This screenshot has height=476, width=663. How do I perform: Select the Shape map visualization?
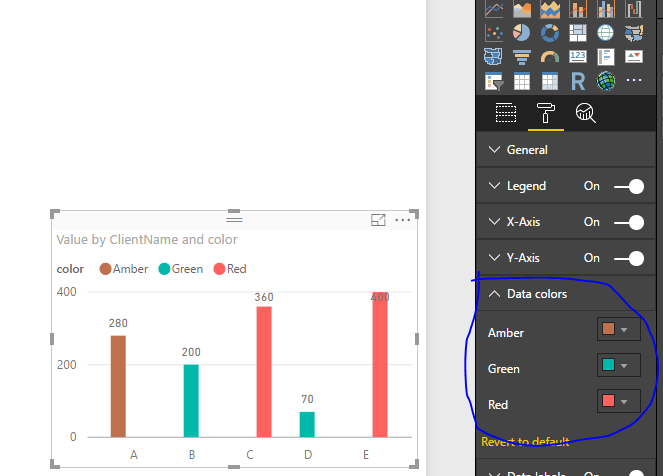pyautogui.click(x=493, y=57)
